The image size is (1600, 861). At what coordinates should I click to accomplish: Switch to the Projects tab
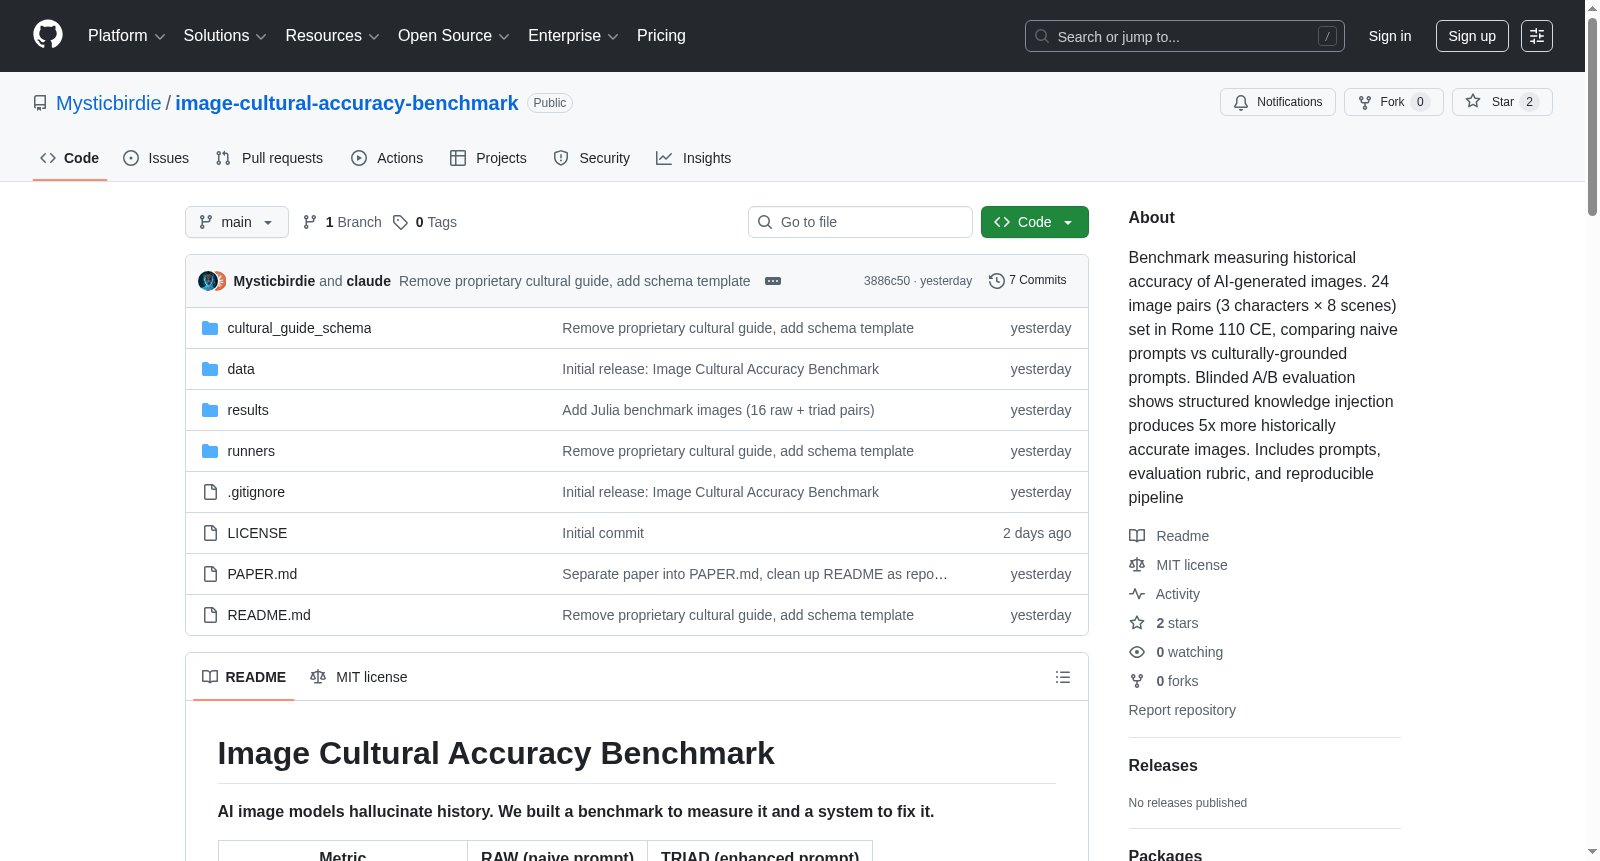coord(488,158)
